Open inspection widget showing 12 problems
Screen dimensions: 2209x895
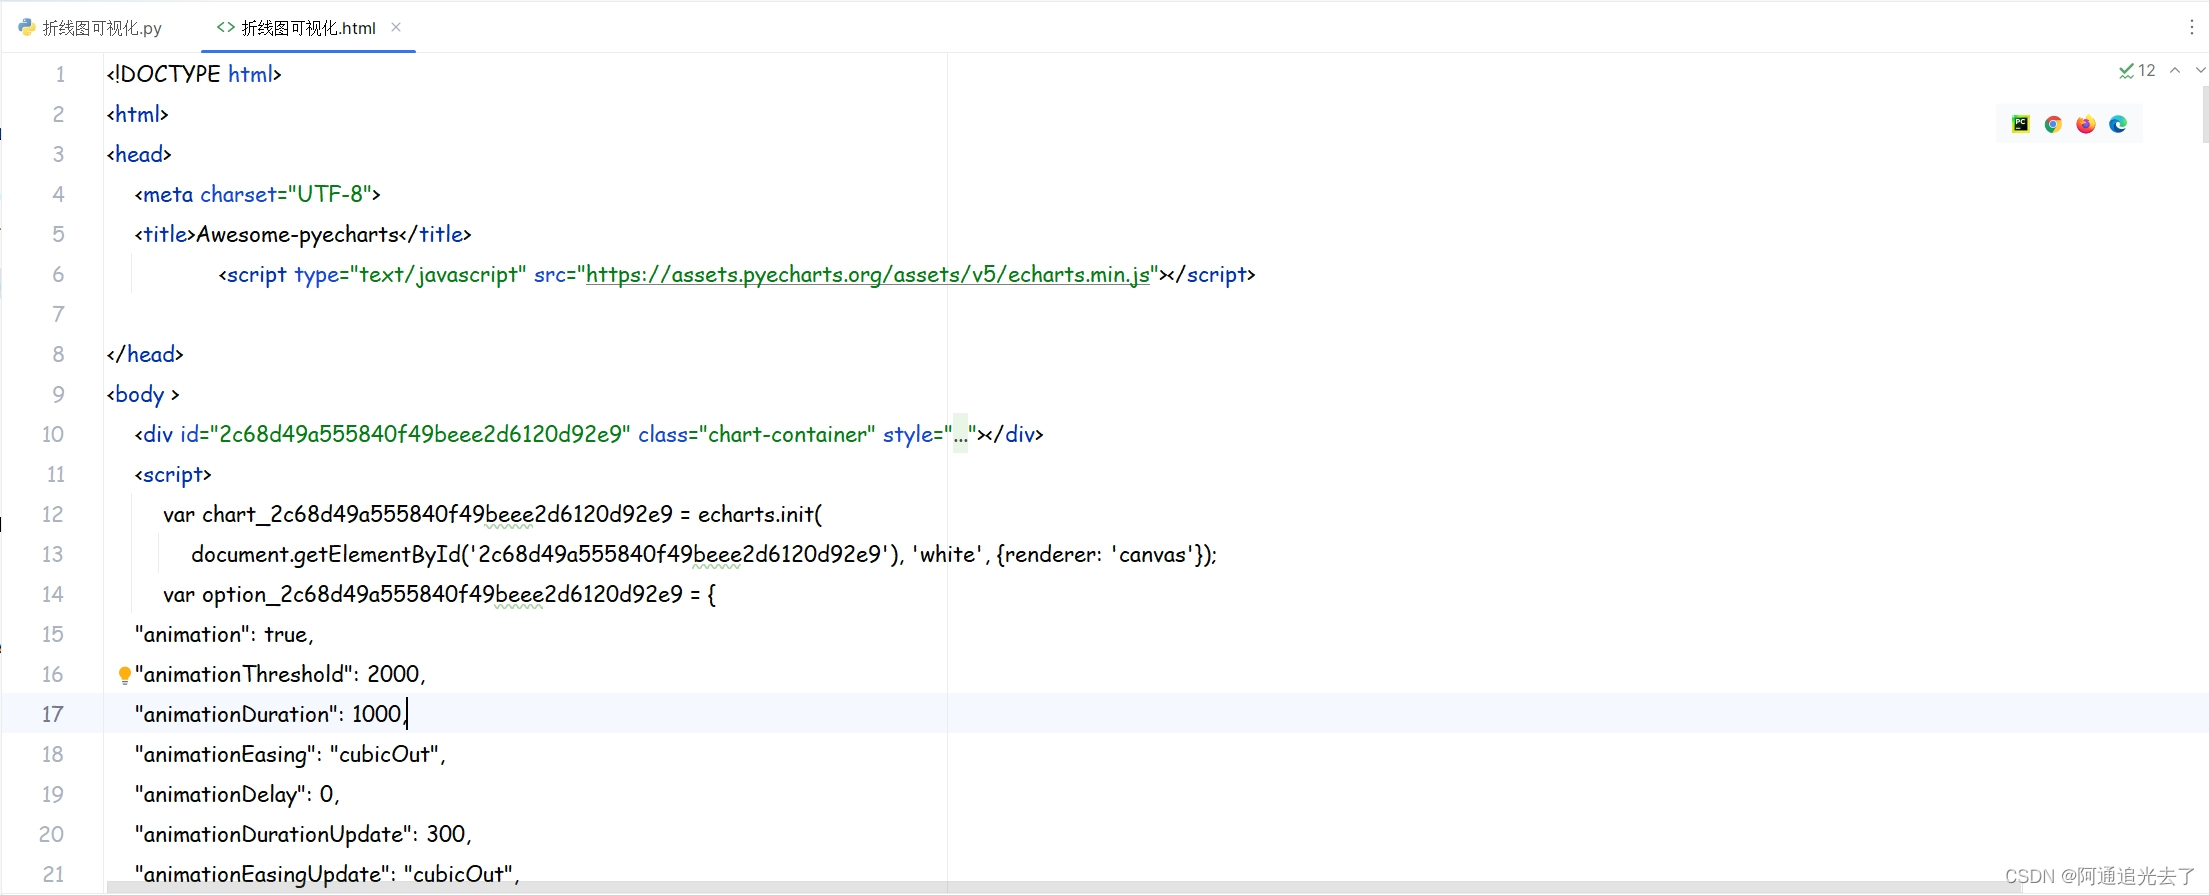(2137, 71)
